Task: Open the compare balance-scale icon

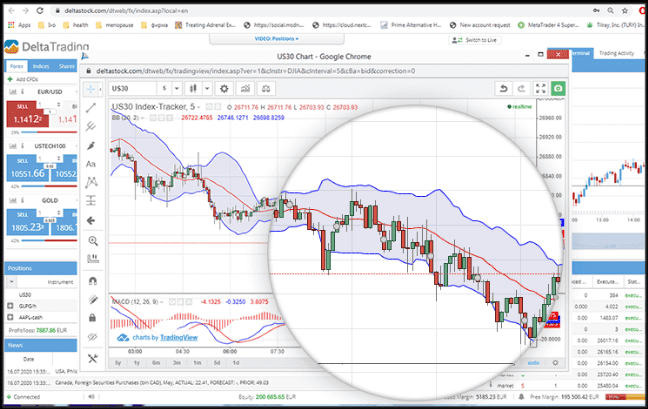Action: [266, 88]
